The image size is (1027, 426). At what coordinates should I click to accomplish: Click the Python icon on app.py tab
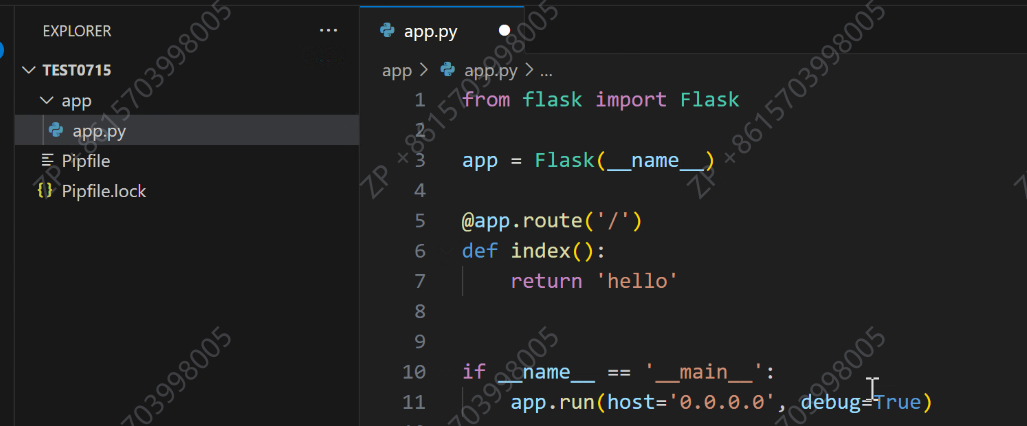pos(388,31)
